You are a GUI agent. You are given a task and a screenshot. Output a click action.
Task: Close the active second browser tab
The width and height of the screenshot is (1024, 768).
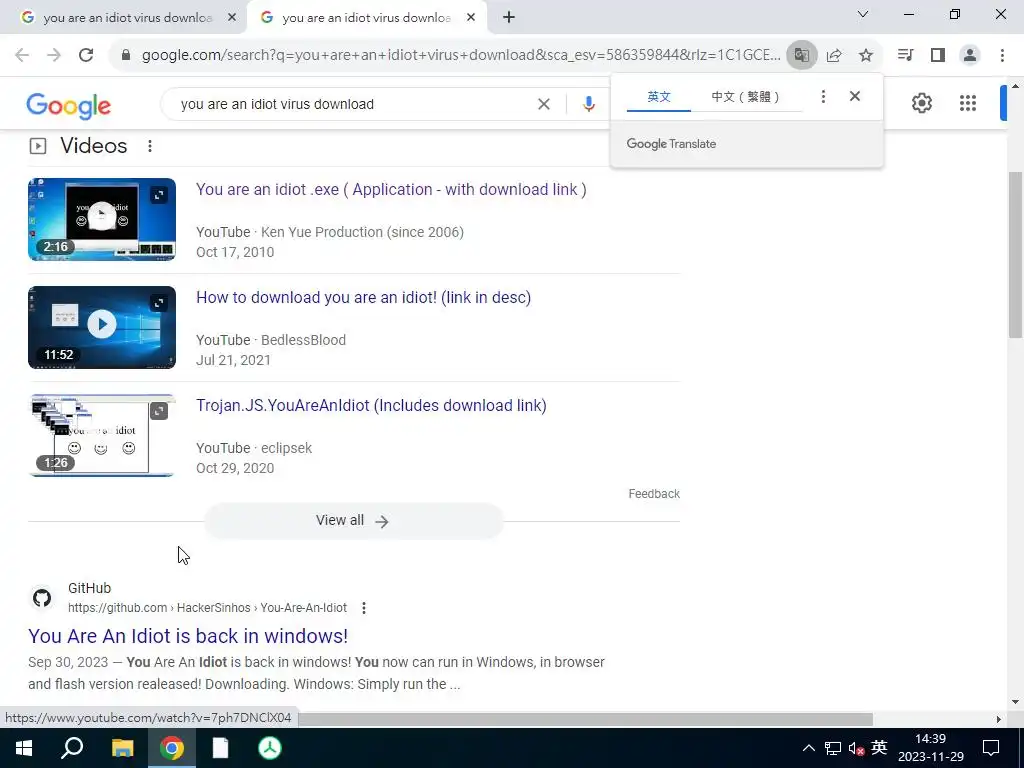(471, 18)
